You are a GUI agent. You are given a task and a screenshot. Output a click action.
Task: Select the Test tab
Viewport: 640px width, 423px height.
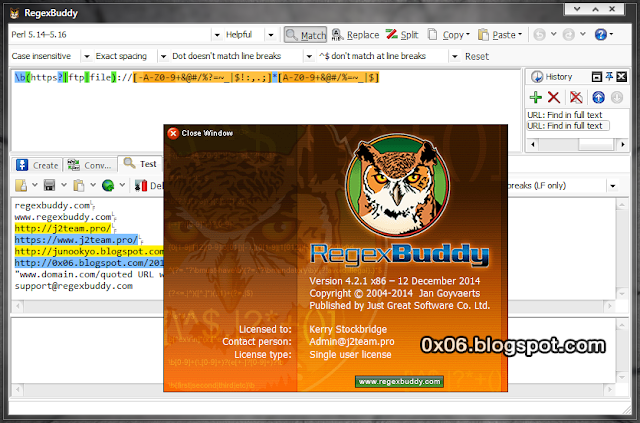point(140,164)
